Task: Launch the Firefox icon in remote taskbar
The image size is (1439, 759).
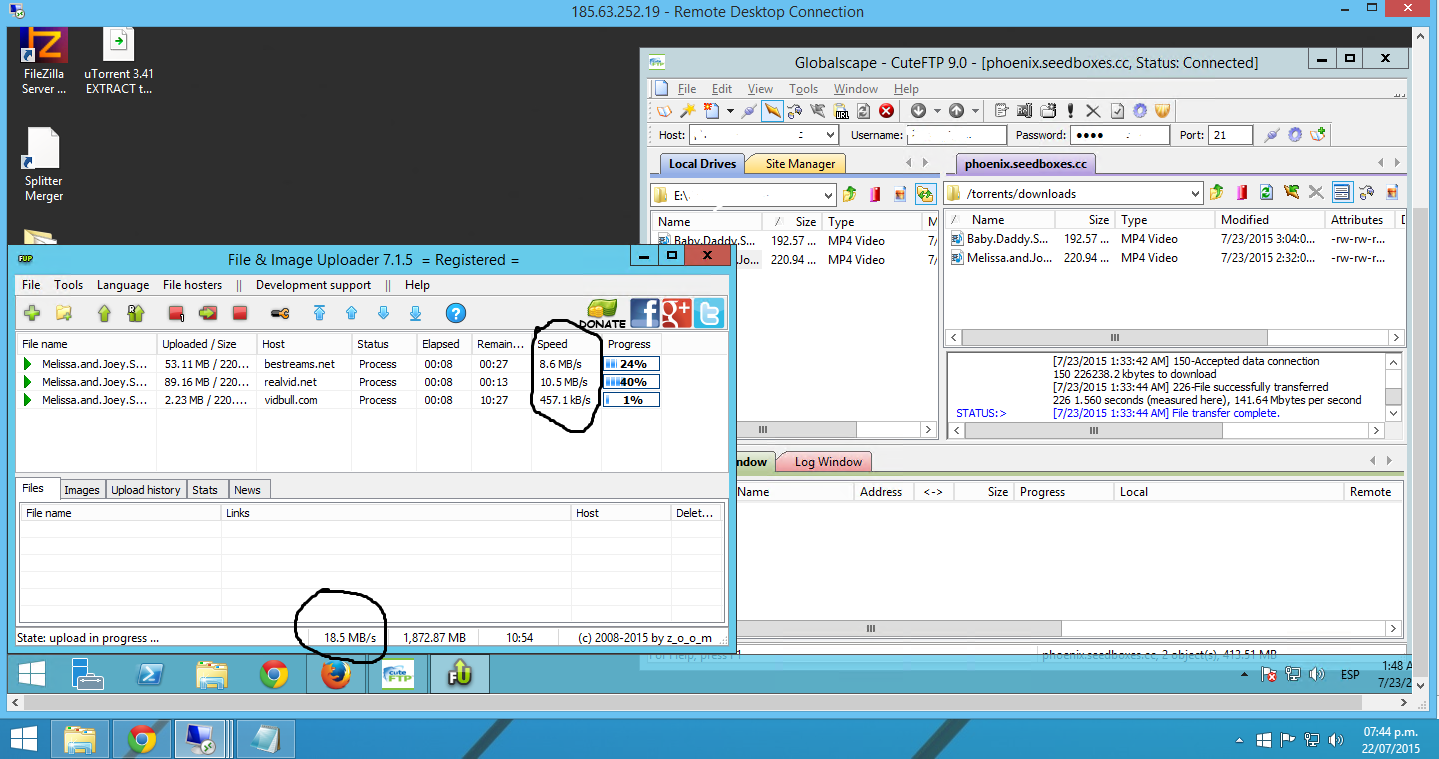Action: point(336,676)
